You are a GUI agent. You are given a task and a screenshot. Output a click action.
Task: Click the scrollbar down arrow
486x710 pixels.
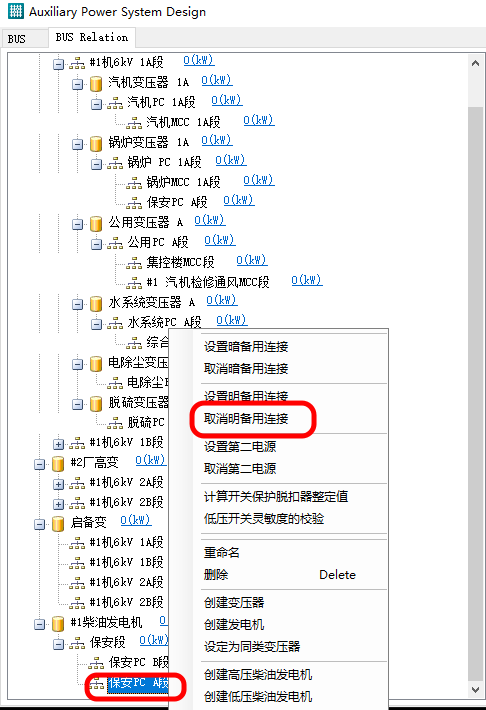click(475, 690)
